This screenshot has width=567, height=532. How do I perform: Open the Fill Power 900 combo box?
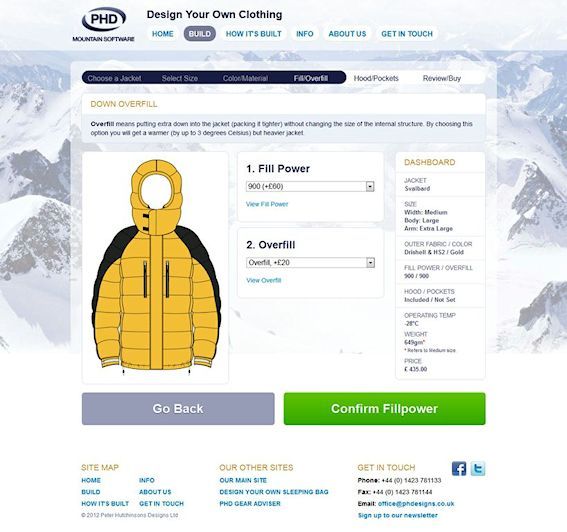coord(310,186)
